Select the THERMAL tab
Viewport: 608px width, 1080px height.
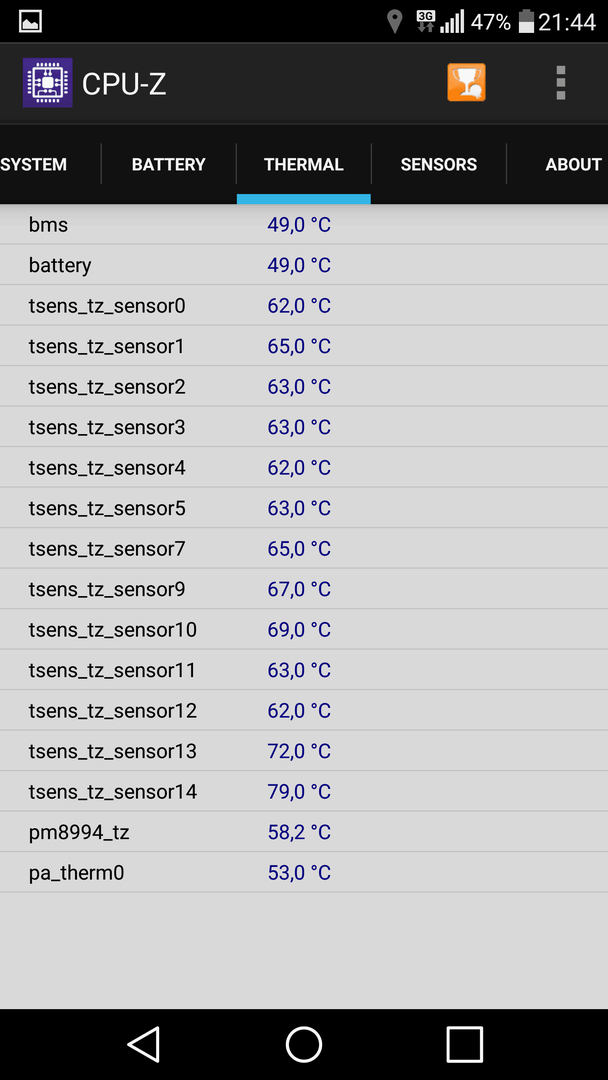[x=304, y=165]
